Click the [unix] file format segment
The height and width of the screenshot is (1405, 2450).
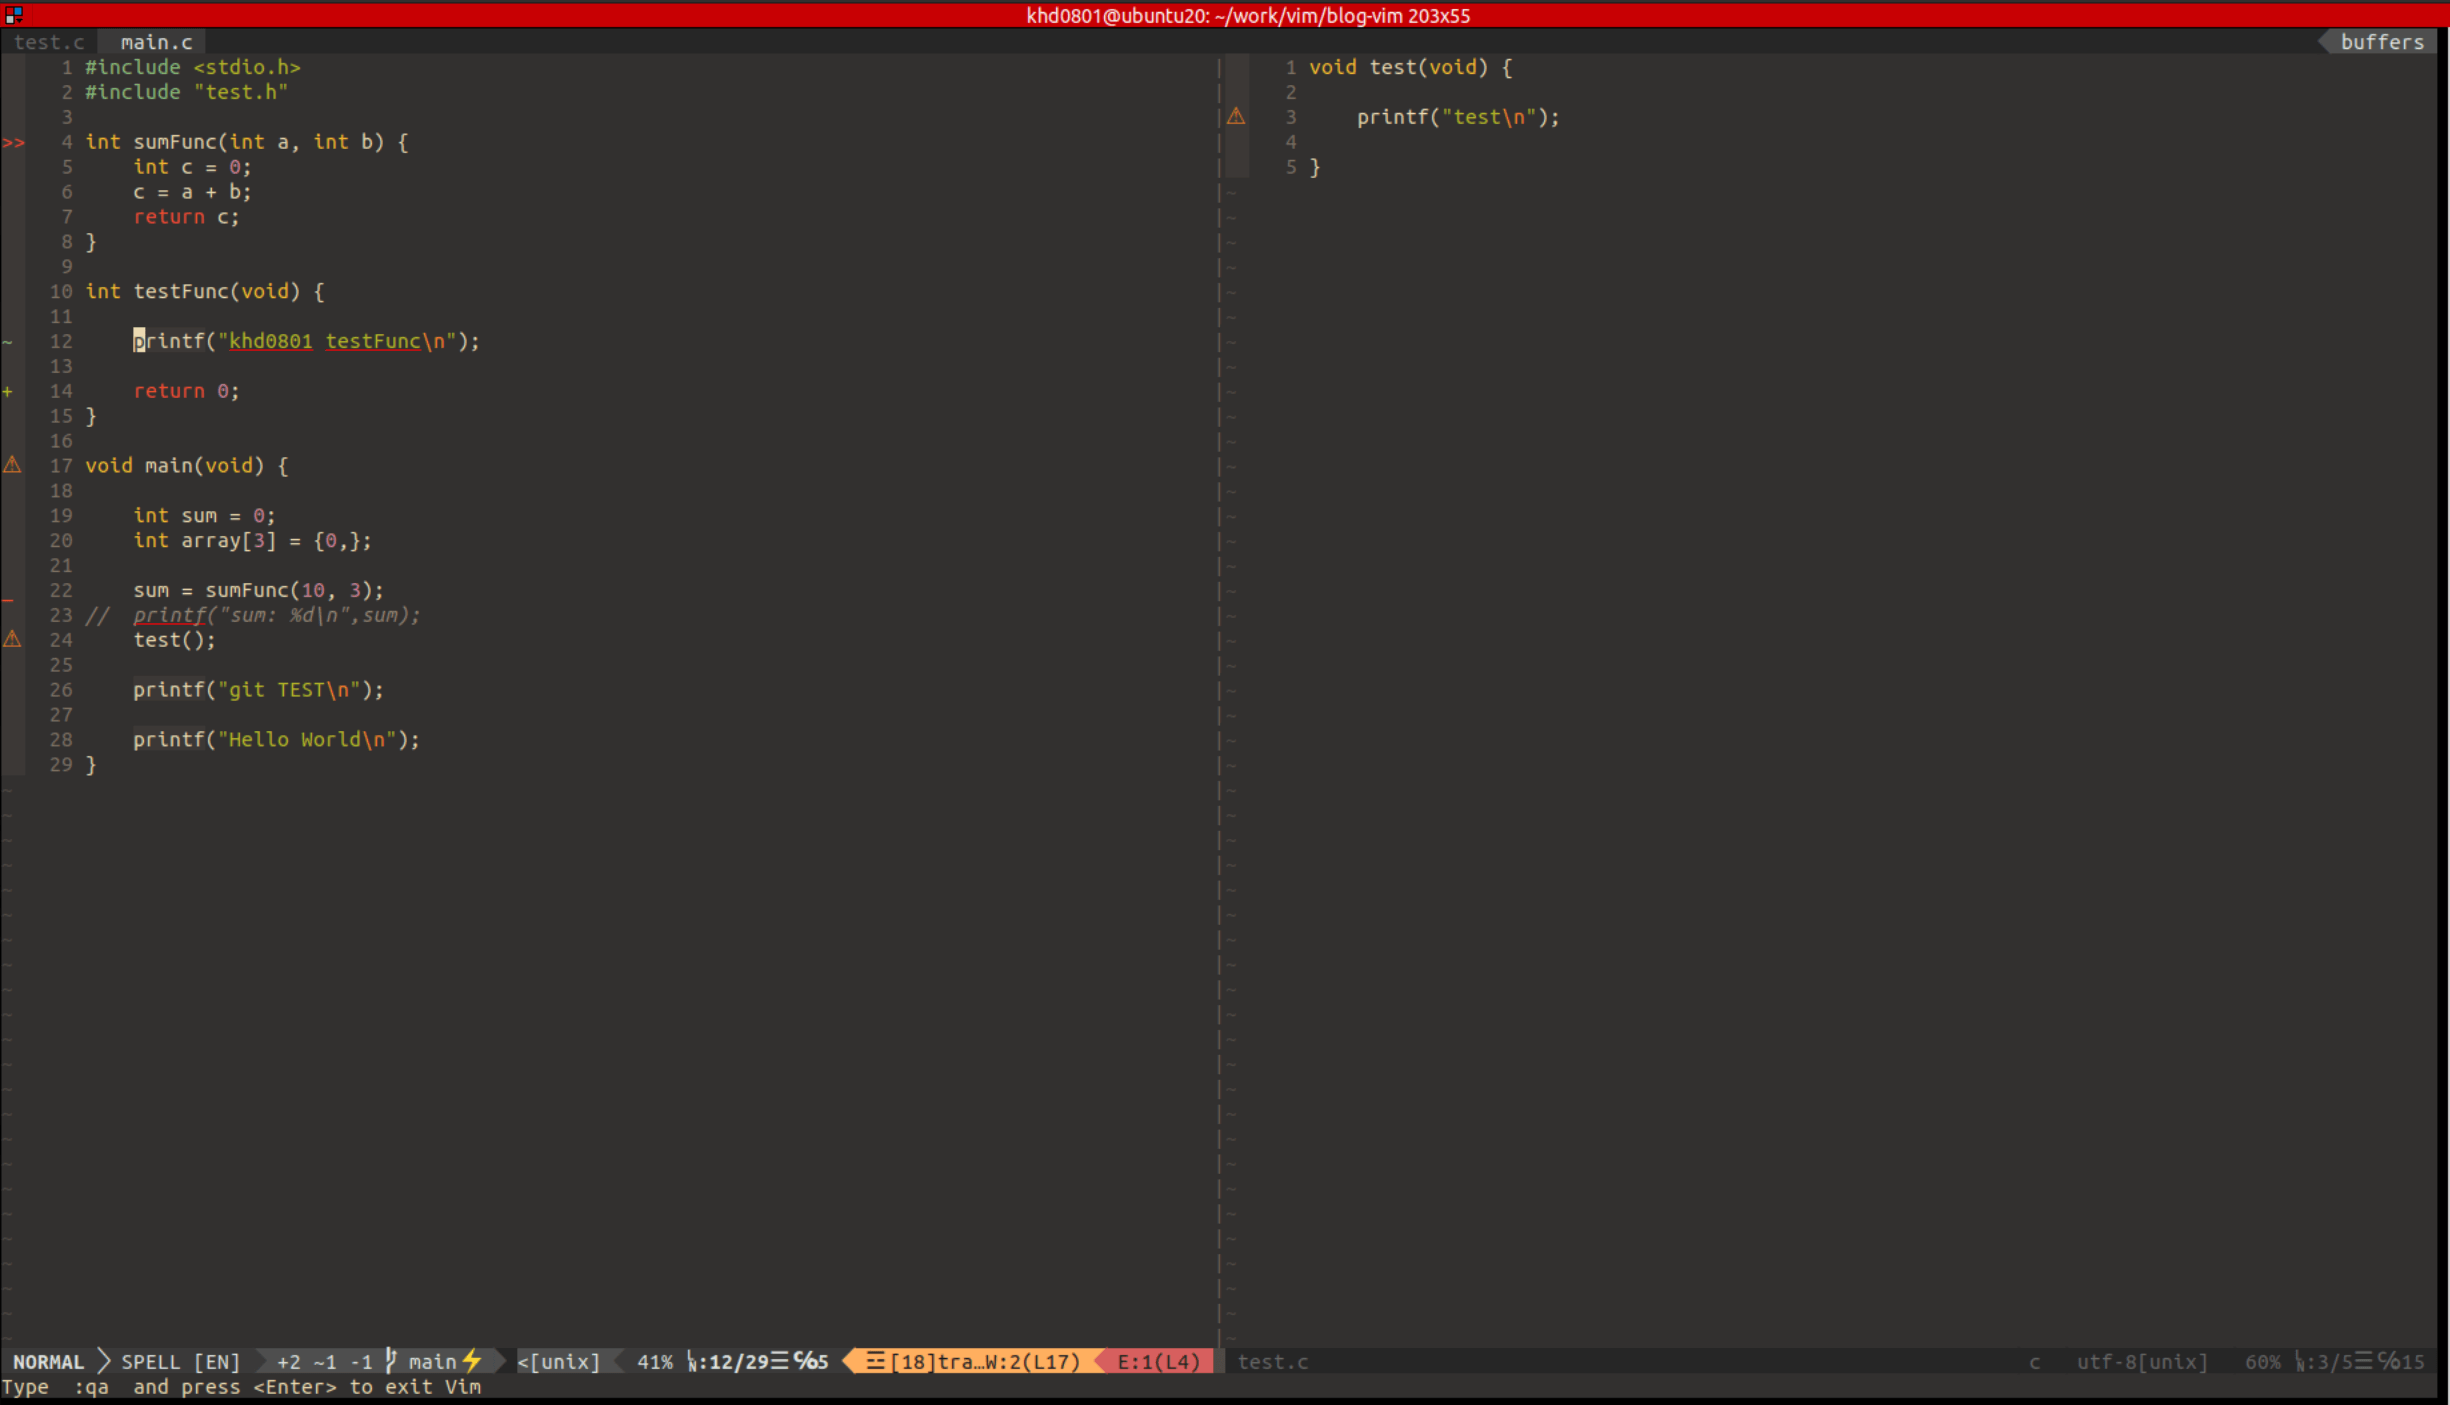pyautogui.click(x=558, y=1362)
